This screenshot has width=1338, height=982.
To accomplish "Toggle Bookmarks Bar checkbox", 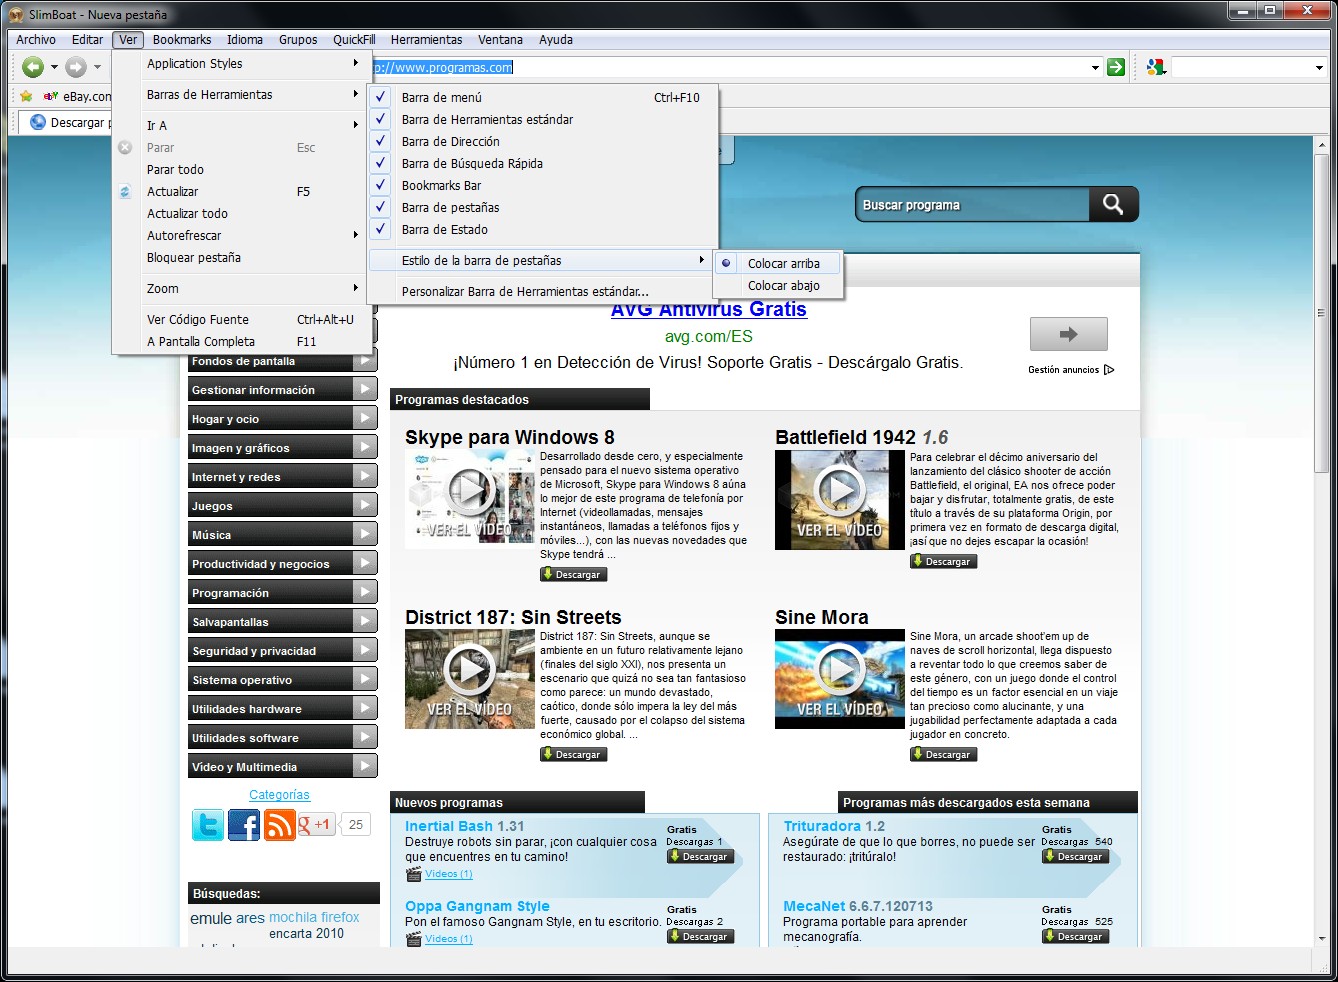I will click(x=380, y=185).
